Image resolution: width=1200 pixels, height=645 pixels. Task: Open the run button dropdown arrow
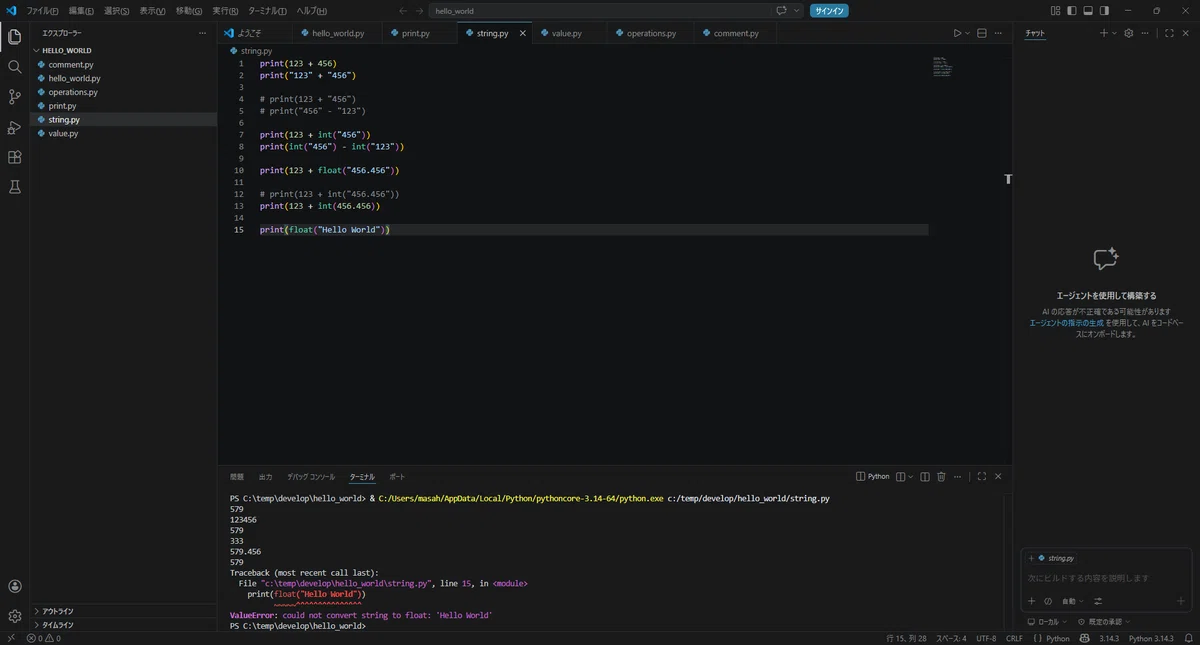click(x=967, y=33)
